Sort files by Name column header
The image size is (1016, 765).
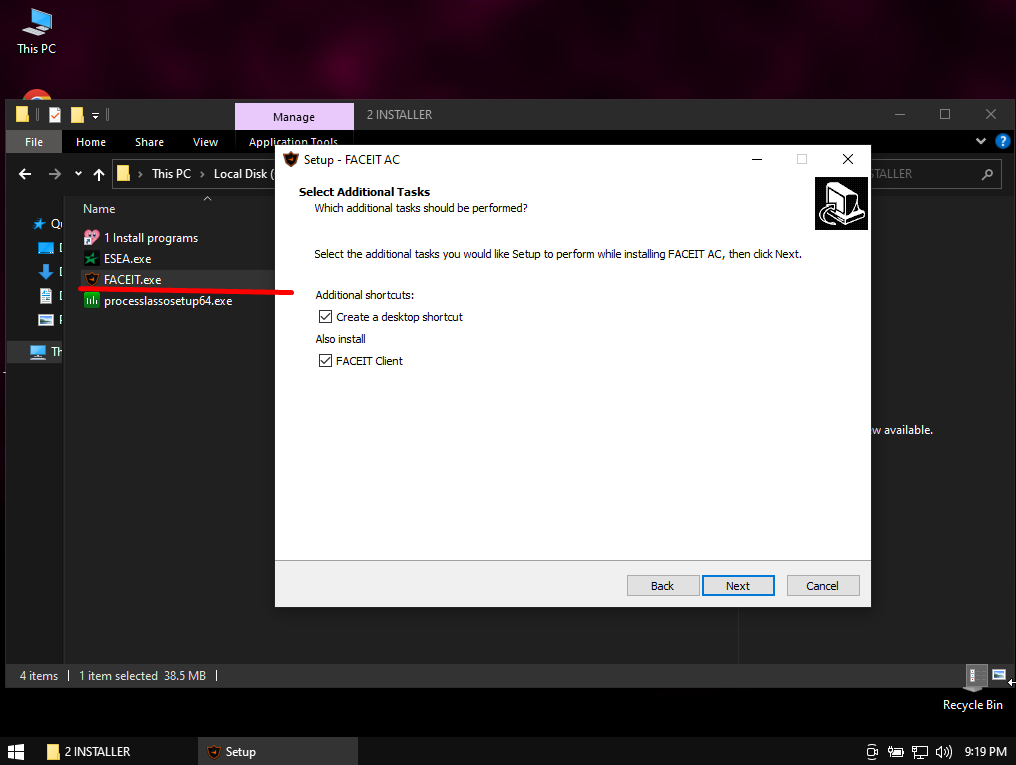(99, 209)
